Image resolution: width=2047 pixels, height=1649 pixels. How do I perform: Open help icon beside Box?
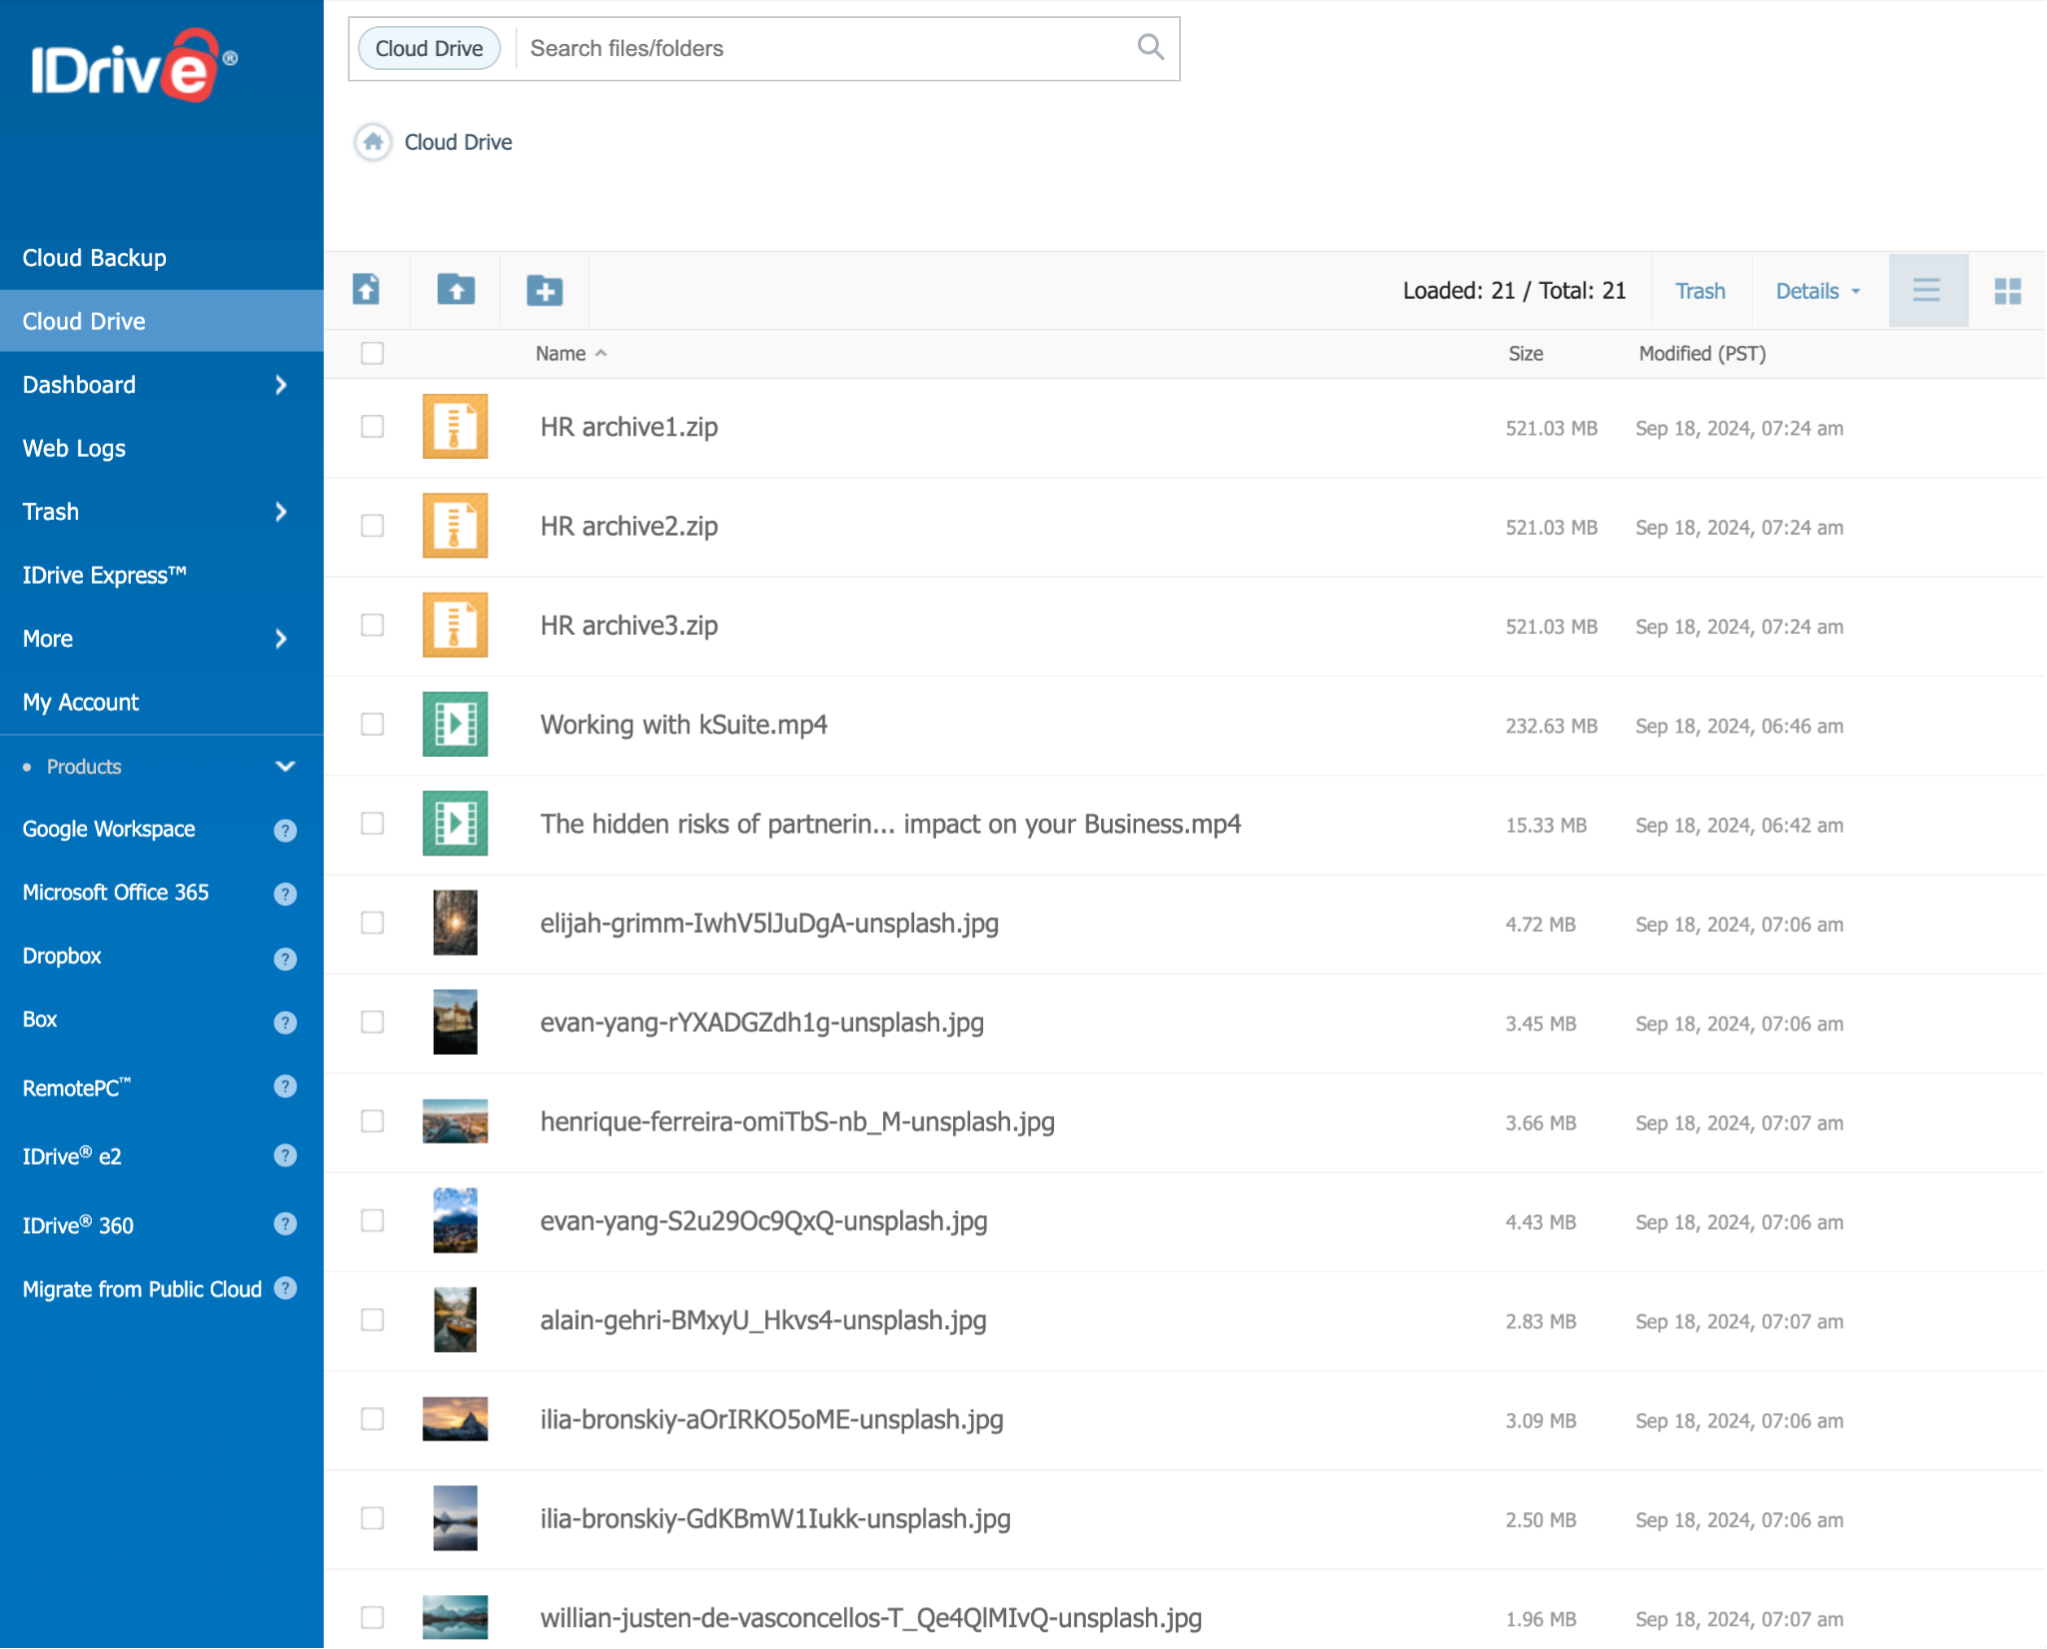point(285,1022)
